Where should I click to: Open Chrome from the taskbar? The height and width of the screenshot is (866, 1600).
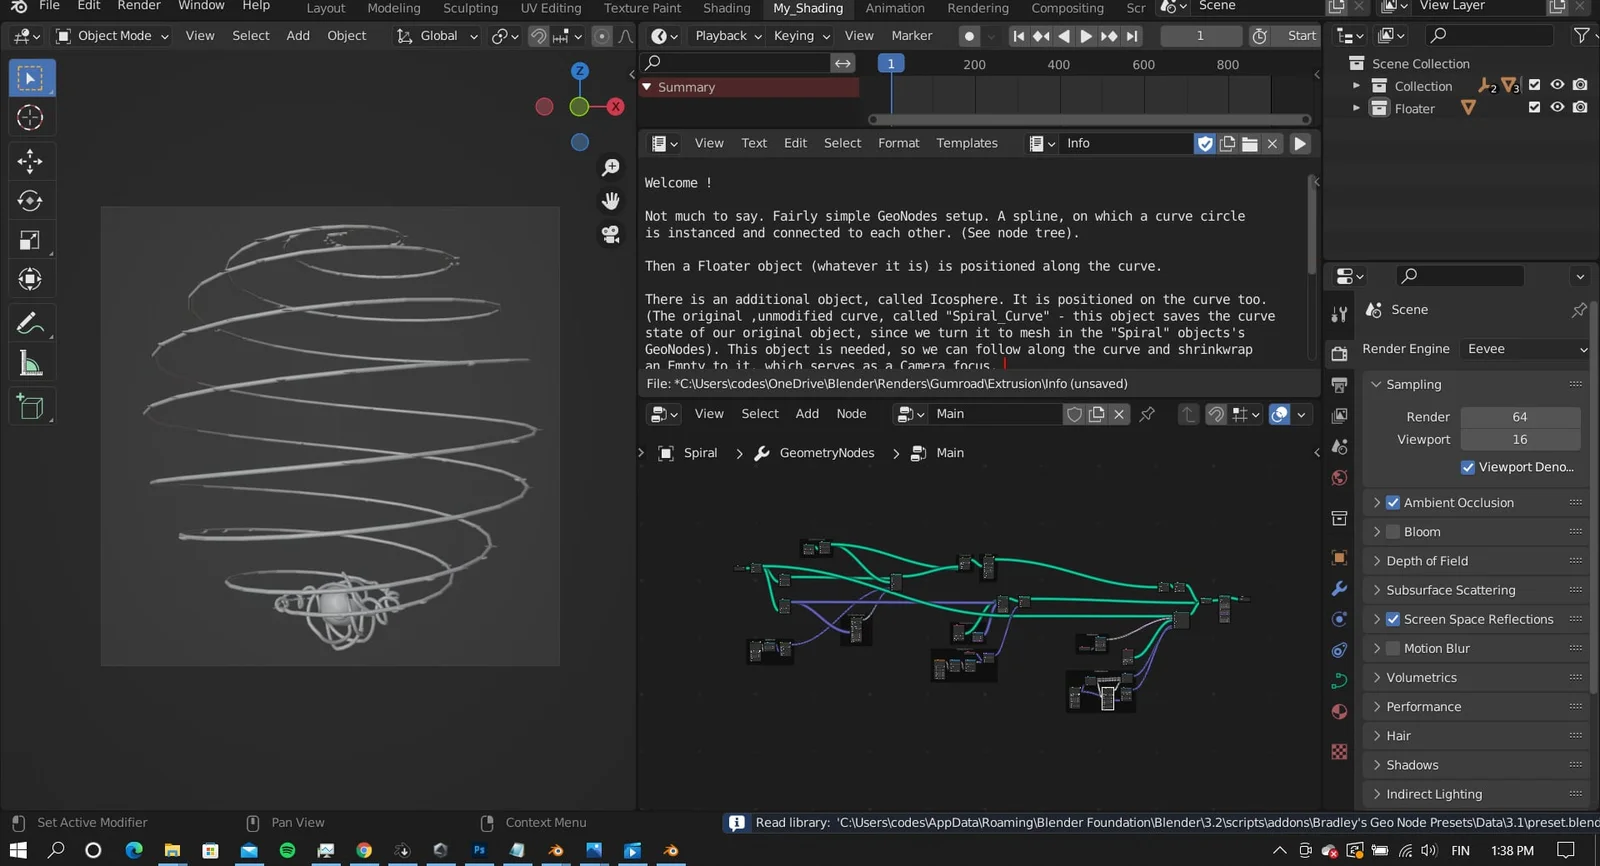[x=364, y=850]
